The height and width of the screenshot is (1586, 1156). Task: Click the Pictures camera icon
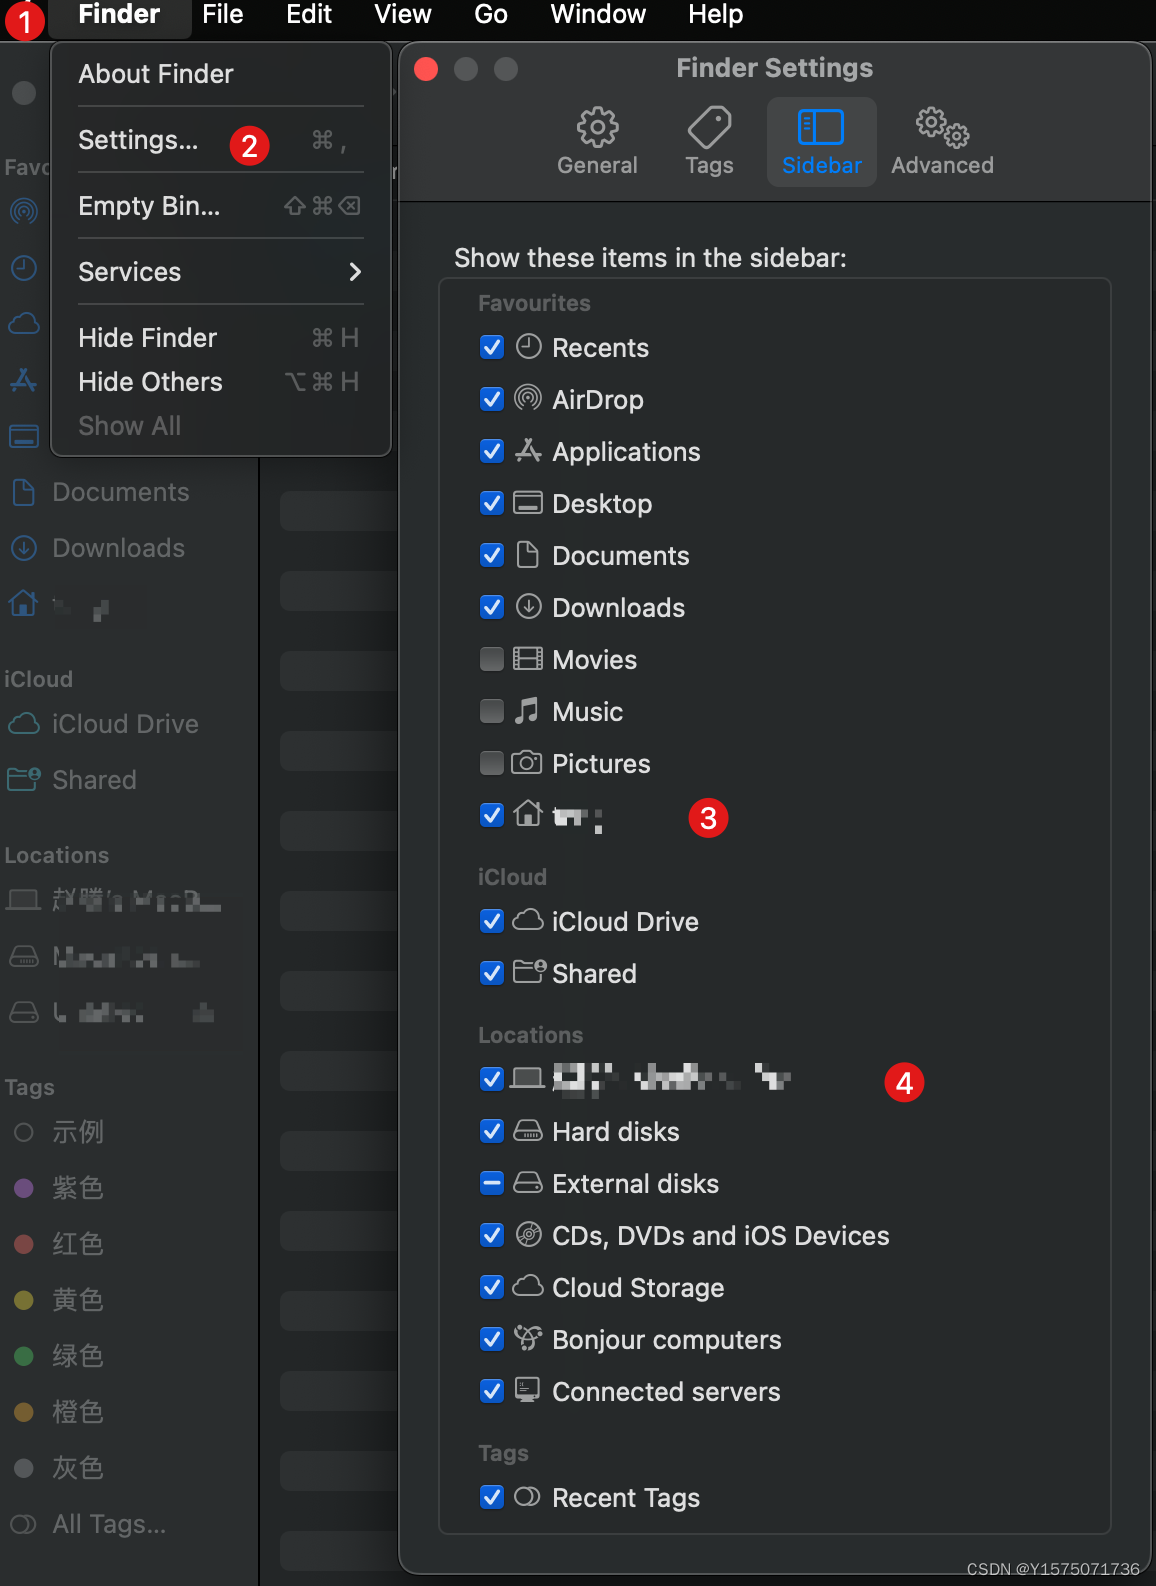[527, 762]
